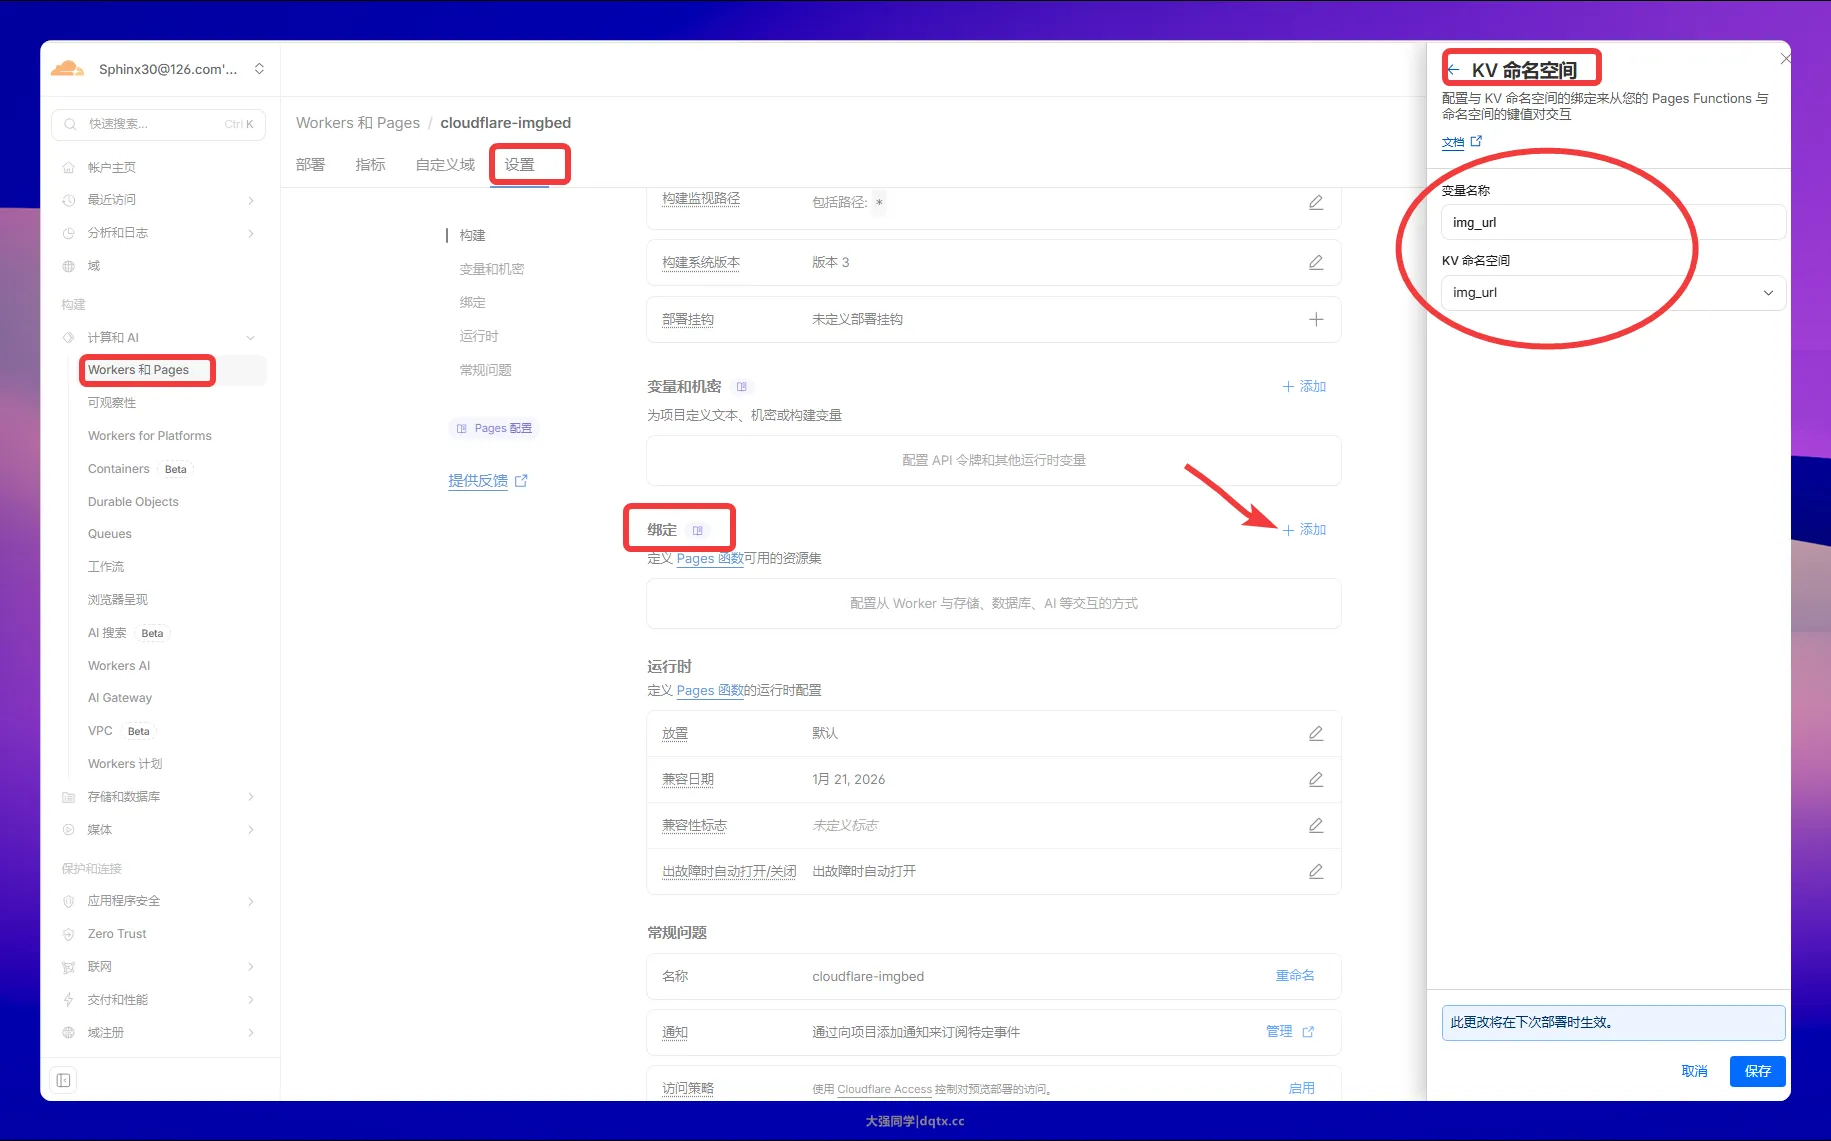
Task: Click the variable name input field
Action: [1612, 223]
